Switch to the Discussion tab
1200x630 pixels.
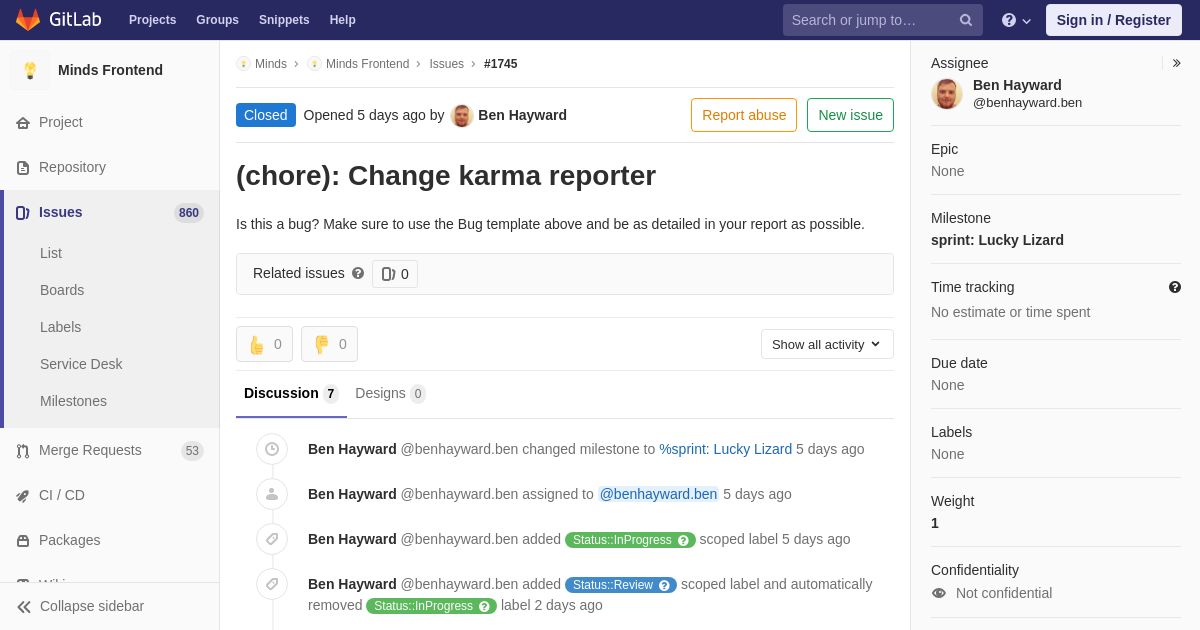point(291,394)
